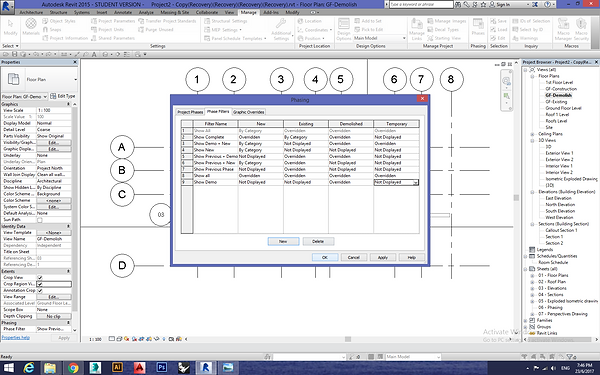Open the Collaborate ribbon tab
Screen dimensions: 600x375
tap(207, 12)
